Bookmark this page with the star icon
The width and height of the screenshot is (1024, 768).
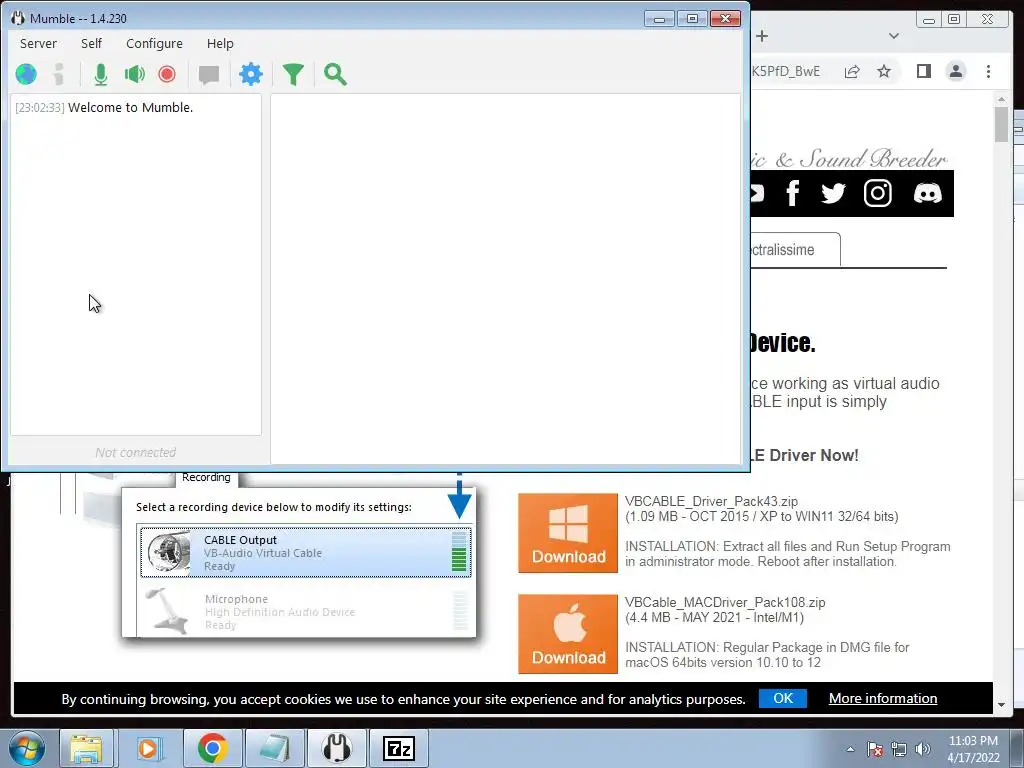pos(884,71)
